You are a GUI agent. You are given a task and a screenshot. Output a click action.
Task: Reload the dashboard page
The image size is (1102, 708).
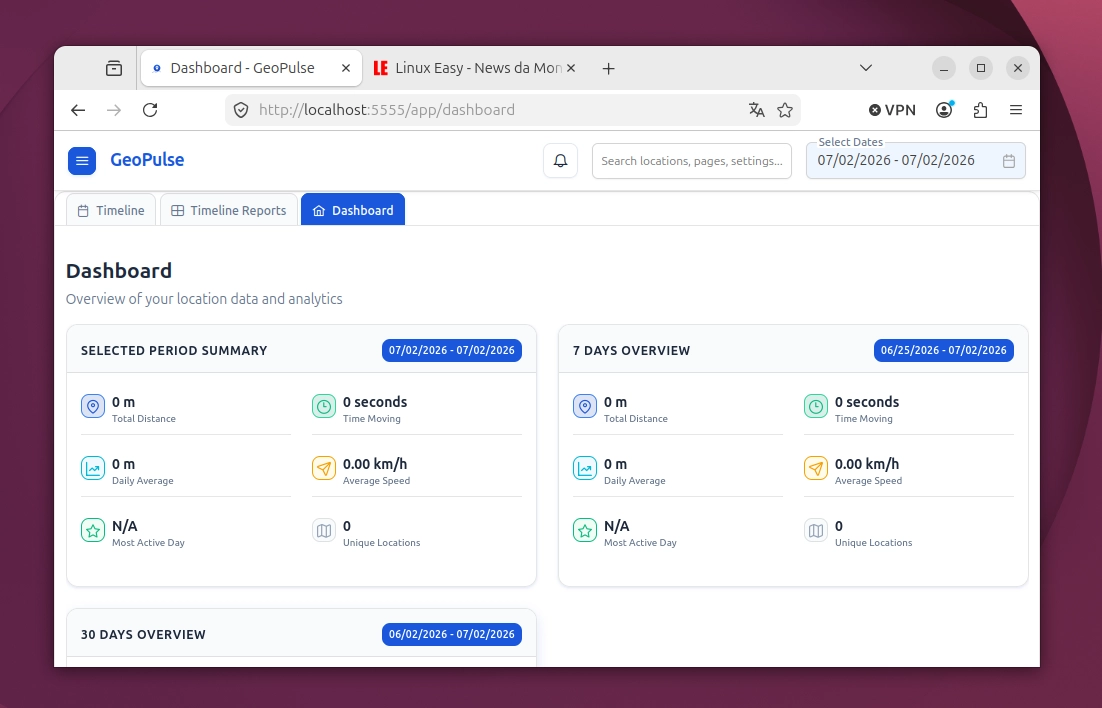[150, 110]
